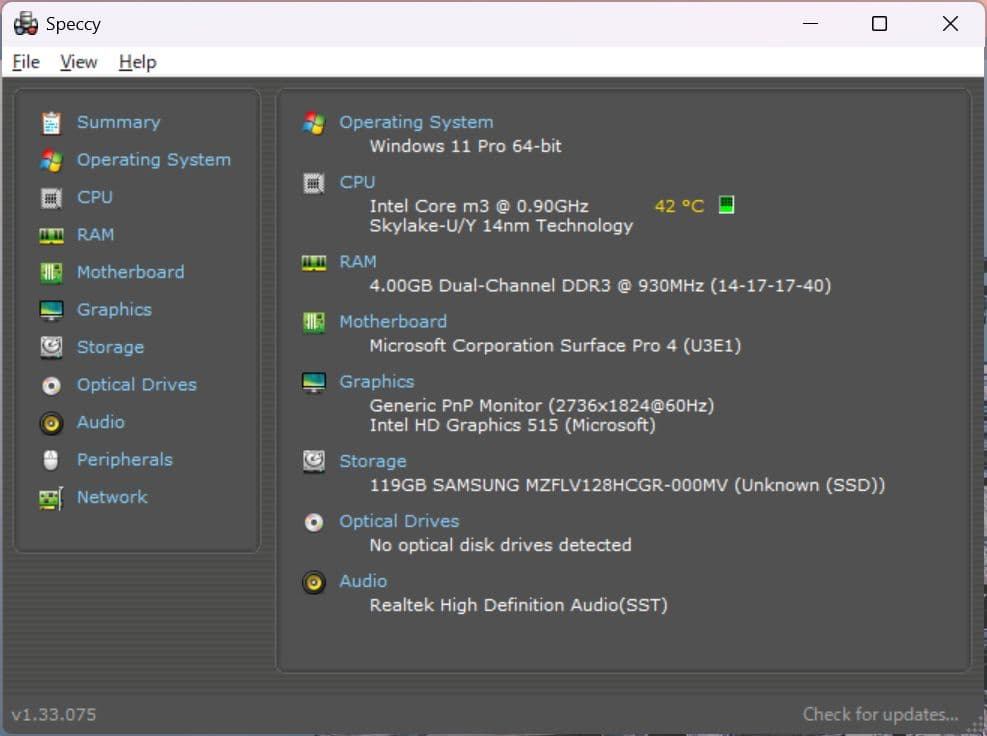Click the CPU heading link in summary
Screen dimensions: 987x736
click(357, 183)
